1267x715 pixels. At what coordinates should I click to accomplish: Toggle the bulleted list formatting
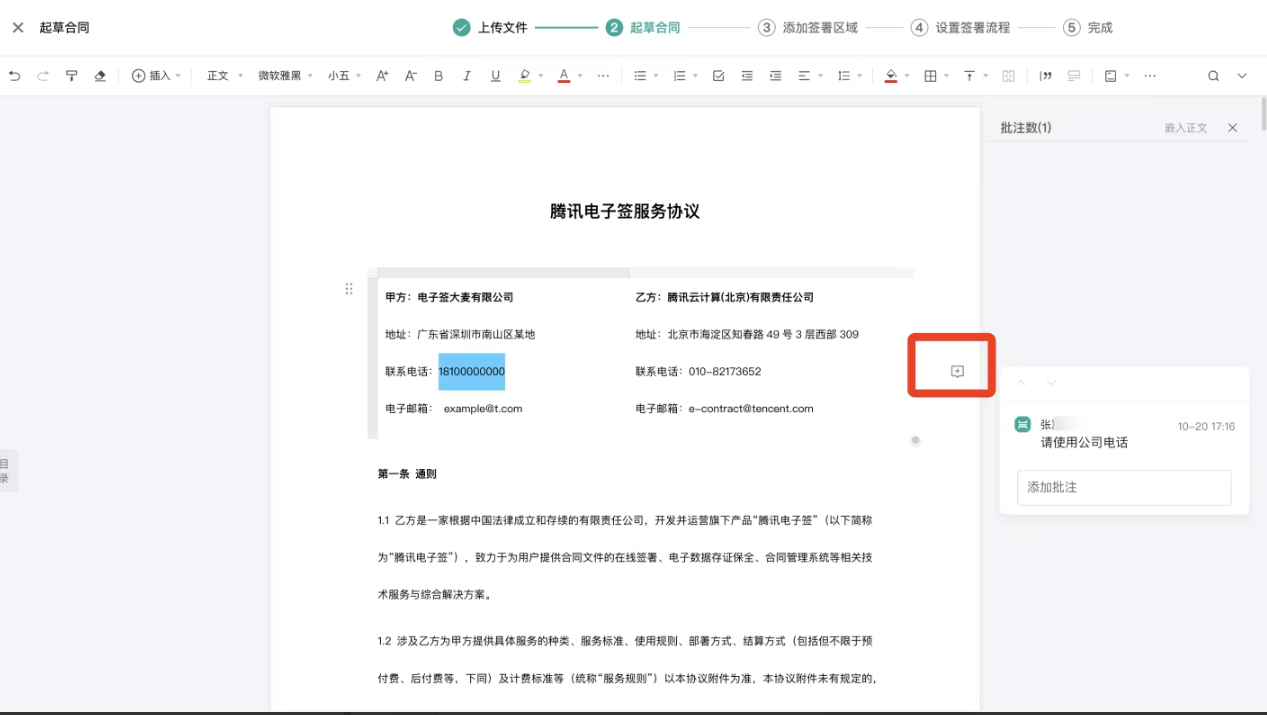click(x=641, y=75)
